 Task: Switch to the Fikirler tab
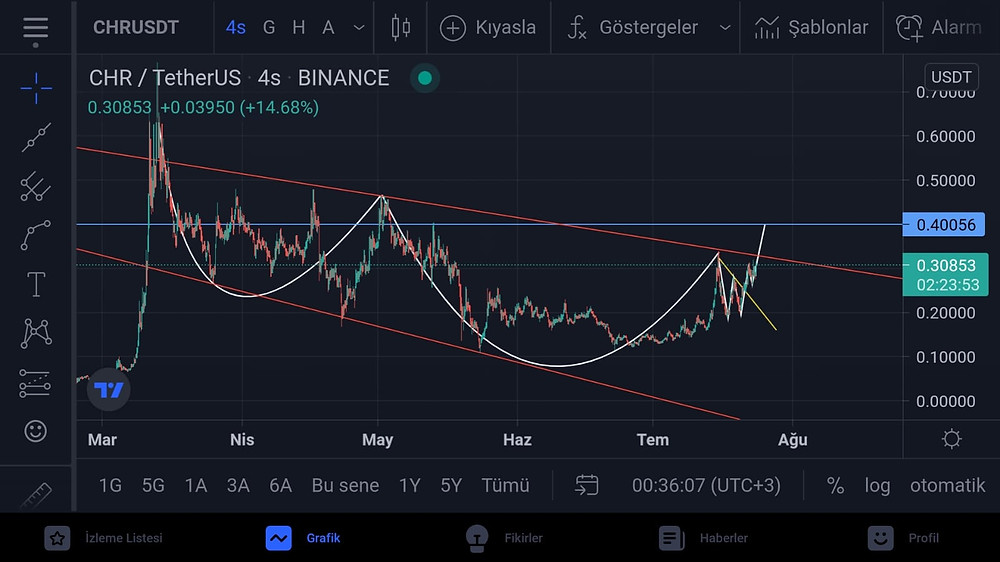[504, 538]
